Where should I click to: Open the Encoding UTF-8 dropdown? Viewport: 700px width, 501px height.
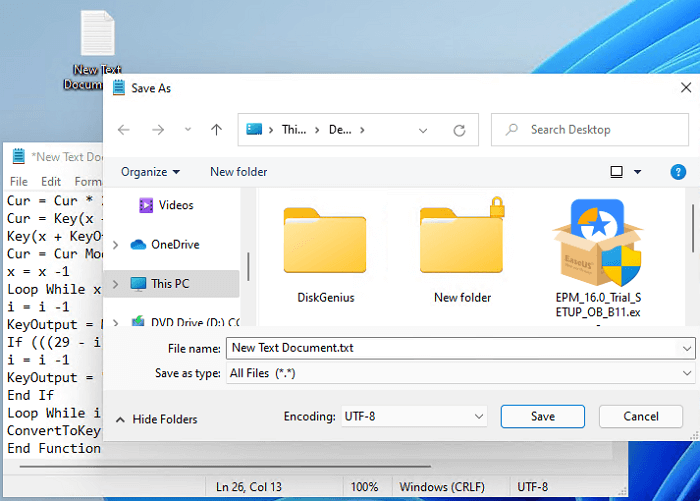412,416
